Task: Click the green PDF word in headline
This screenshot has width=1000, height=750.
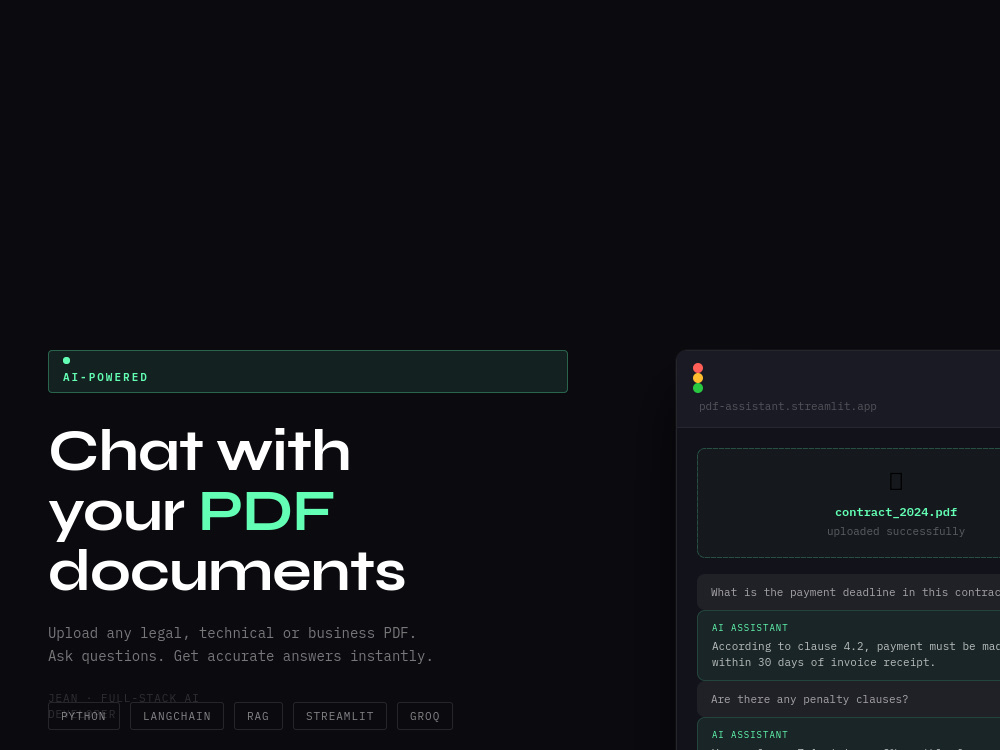Action: pyautogui.click(x=267, y=511)
